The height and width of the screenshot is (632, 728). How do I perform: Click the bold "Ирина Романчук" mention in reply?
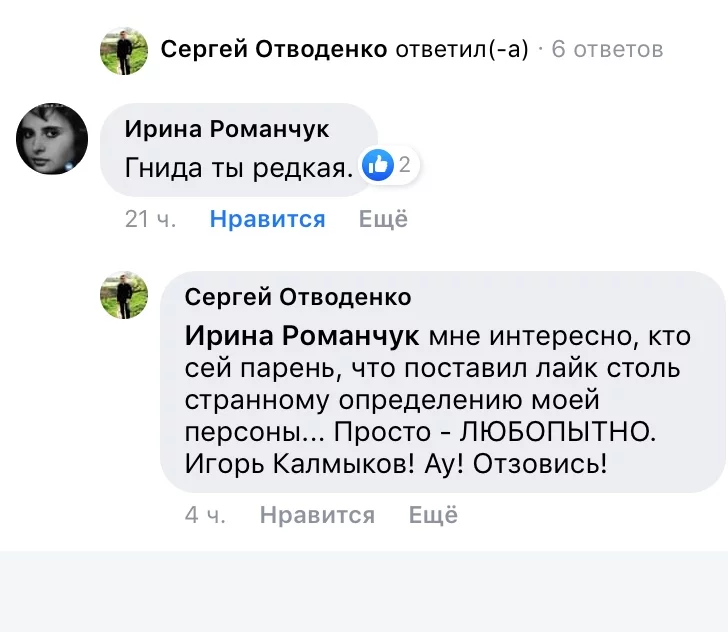[302, 335]
